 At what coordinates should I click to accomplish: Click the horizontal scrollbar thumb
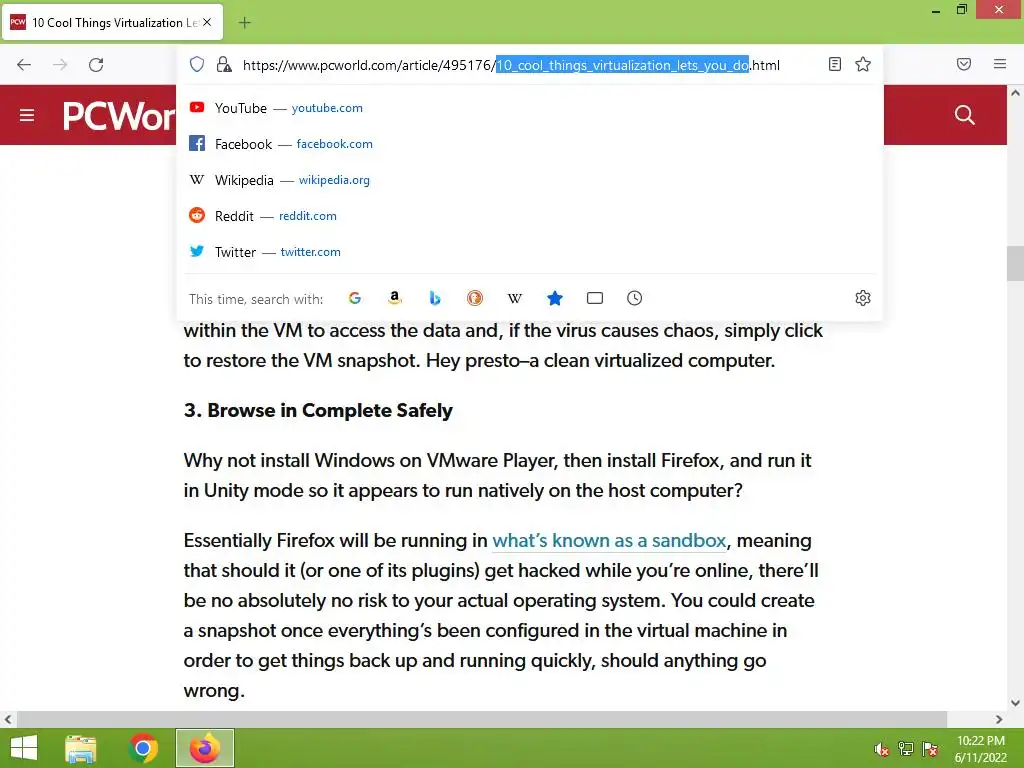(481, 719)
